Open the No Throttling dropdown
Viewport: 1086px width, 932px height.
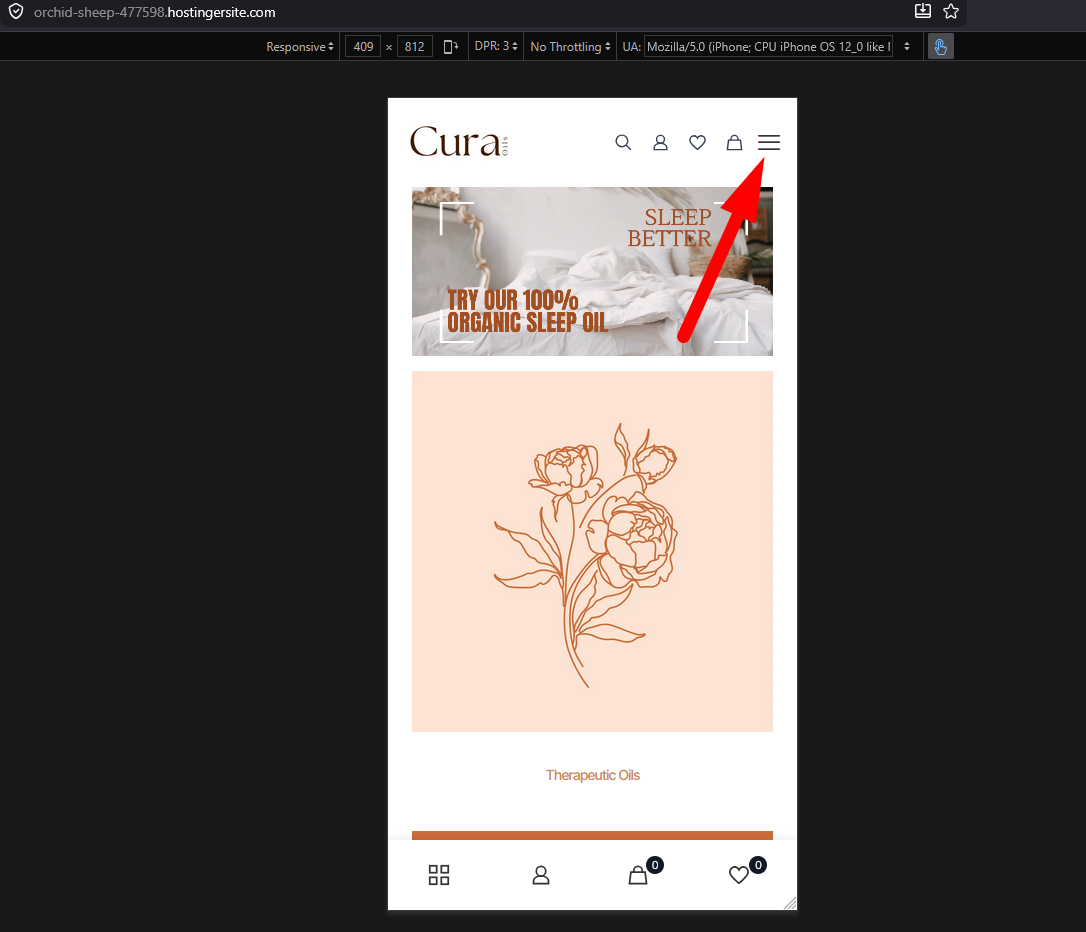coord(570,46)
